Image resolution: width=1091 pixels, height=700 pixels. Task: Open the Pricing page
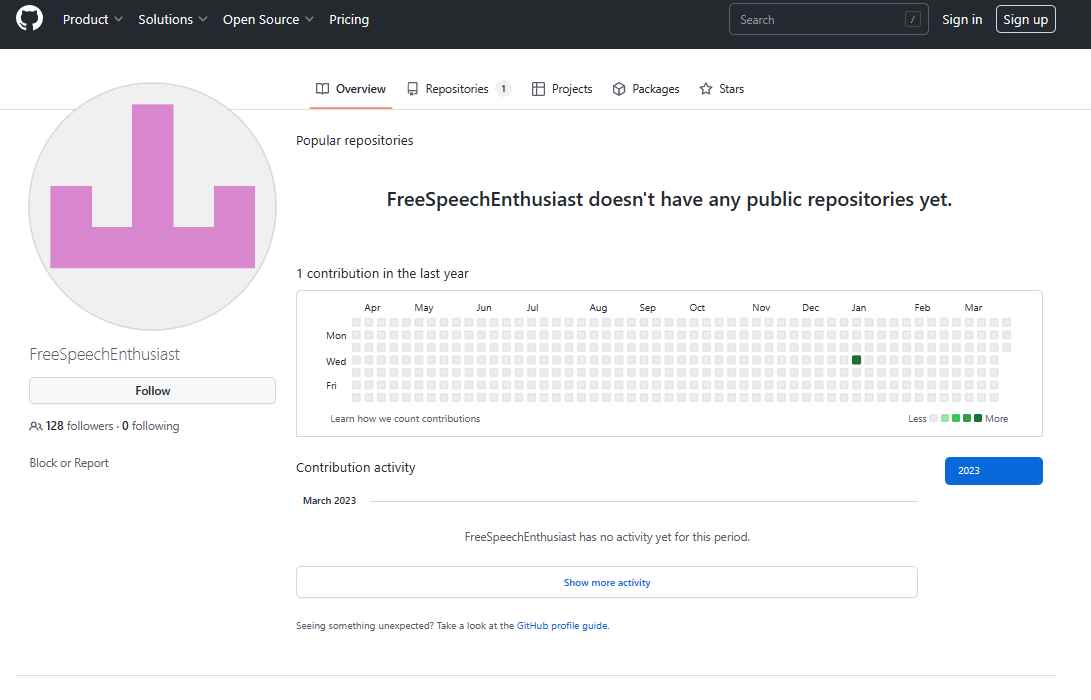(x=349, y=19)
